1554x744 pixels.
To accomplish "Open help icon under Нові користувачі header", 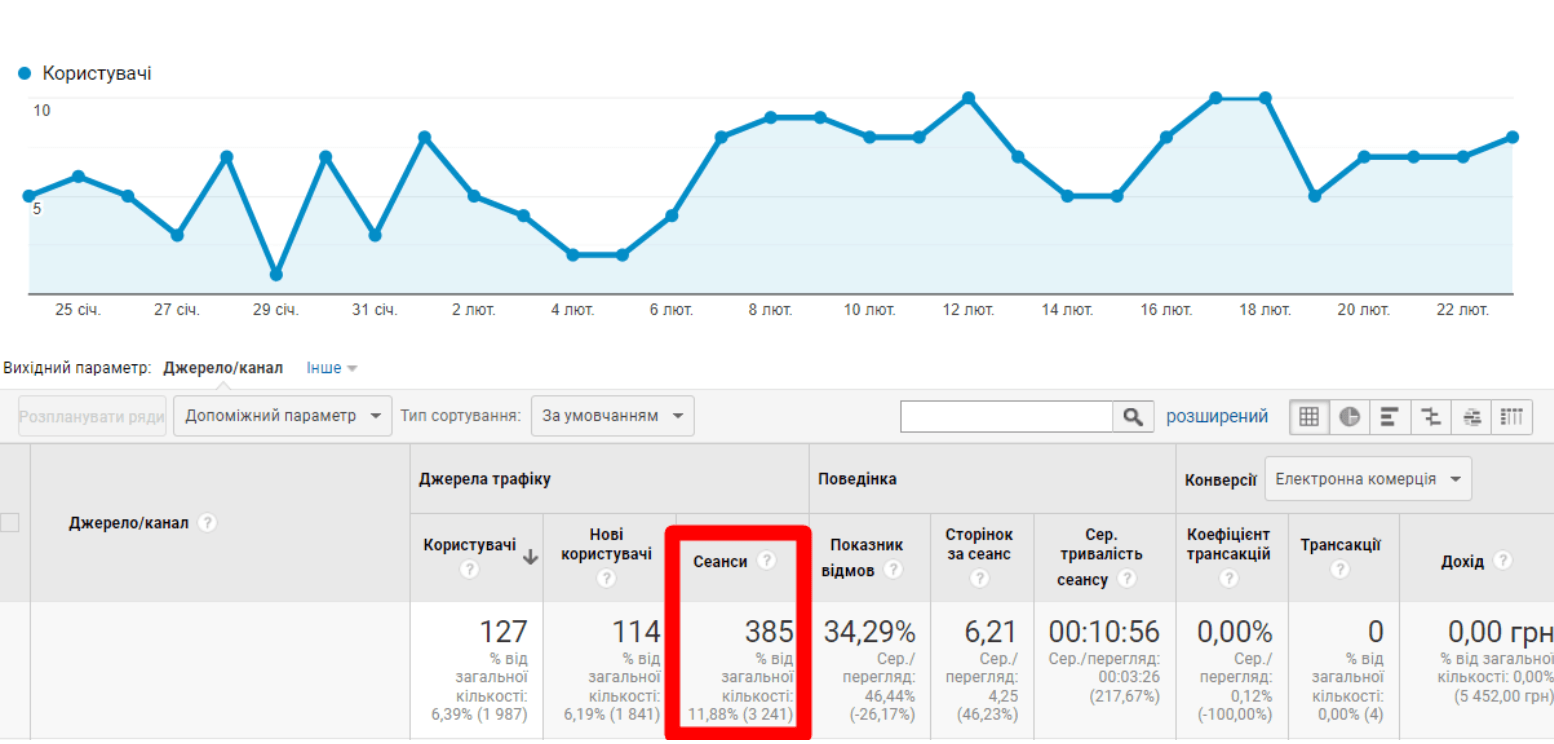I will 606,578.
